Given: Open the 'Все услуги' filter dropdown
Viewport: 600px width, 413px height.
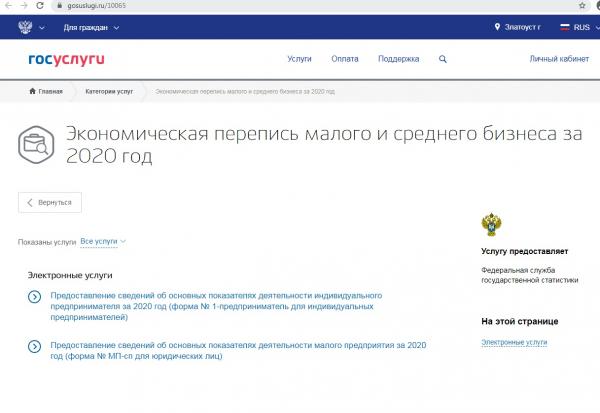Looking at the screenshot, I should click(x=103, y=242).
